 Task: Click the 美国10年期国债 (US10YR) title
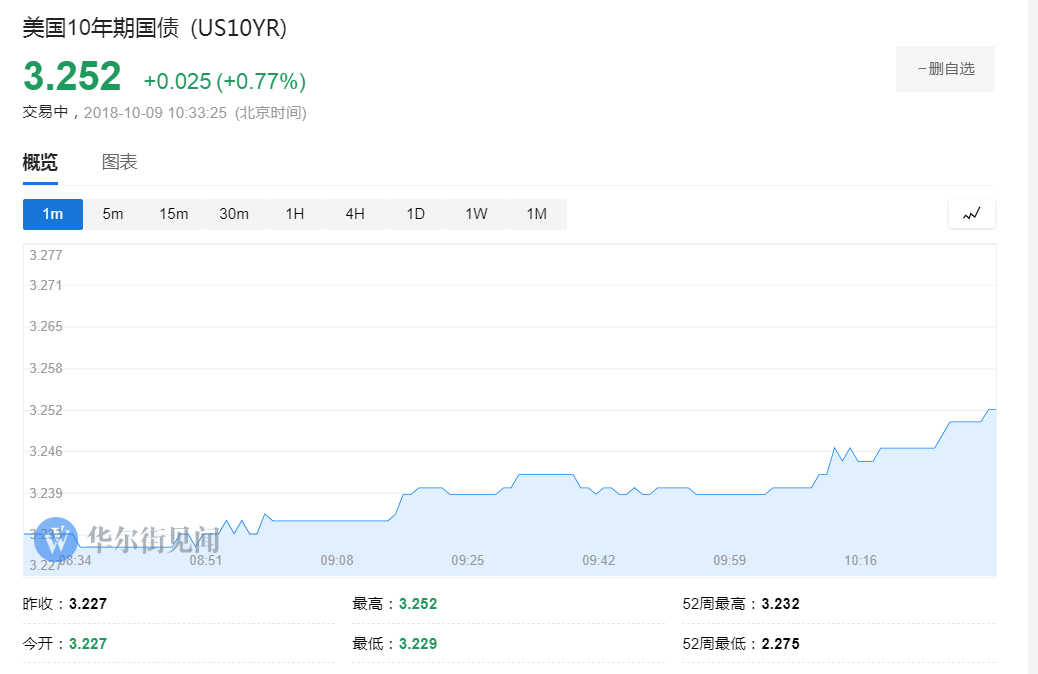pos(155,29)
